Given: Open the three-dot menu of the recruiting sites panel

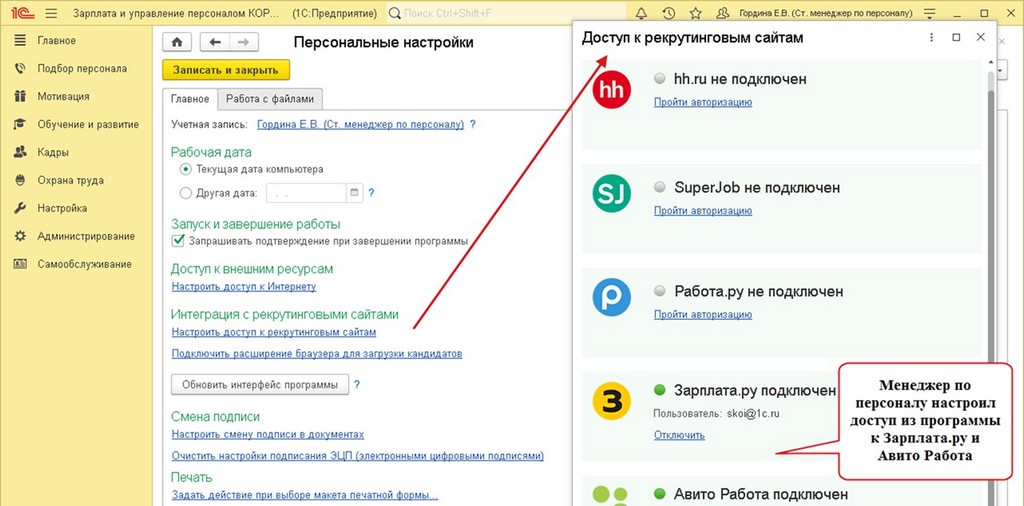Looking at the screenshot, I should 931,38.
